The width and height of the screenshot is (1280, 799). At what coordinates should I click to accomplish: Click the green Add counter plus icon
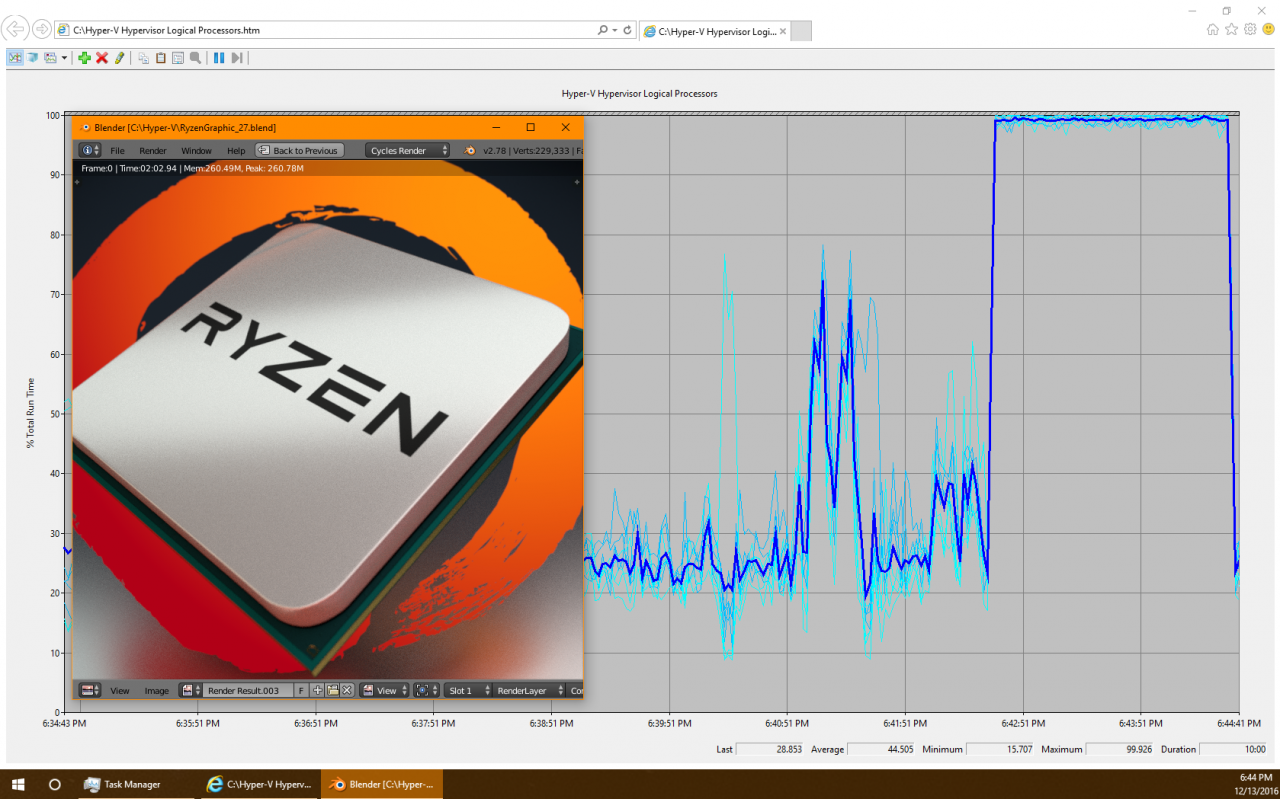click(84, 58)
